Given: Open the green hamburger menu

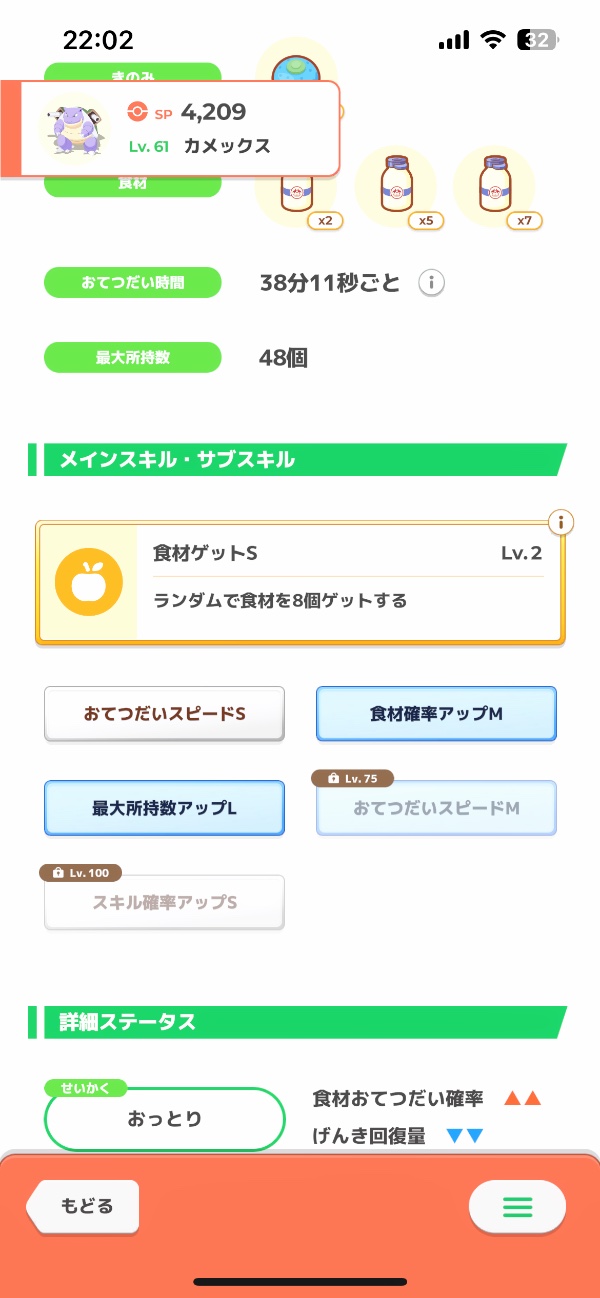Looking at the screenshot, I should (x=517, y=1207).
